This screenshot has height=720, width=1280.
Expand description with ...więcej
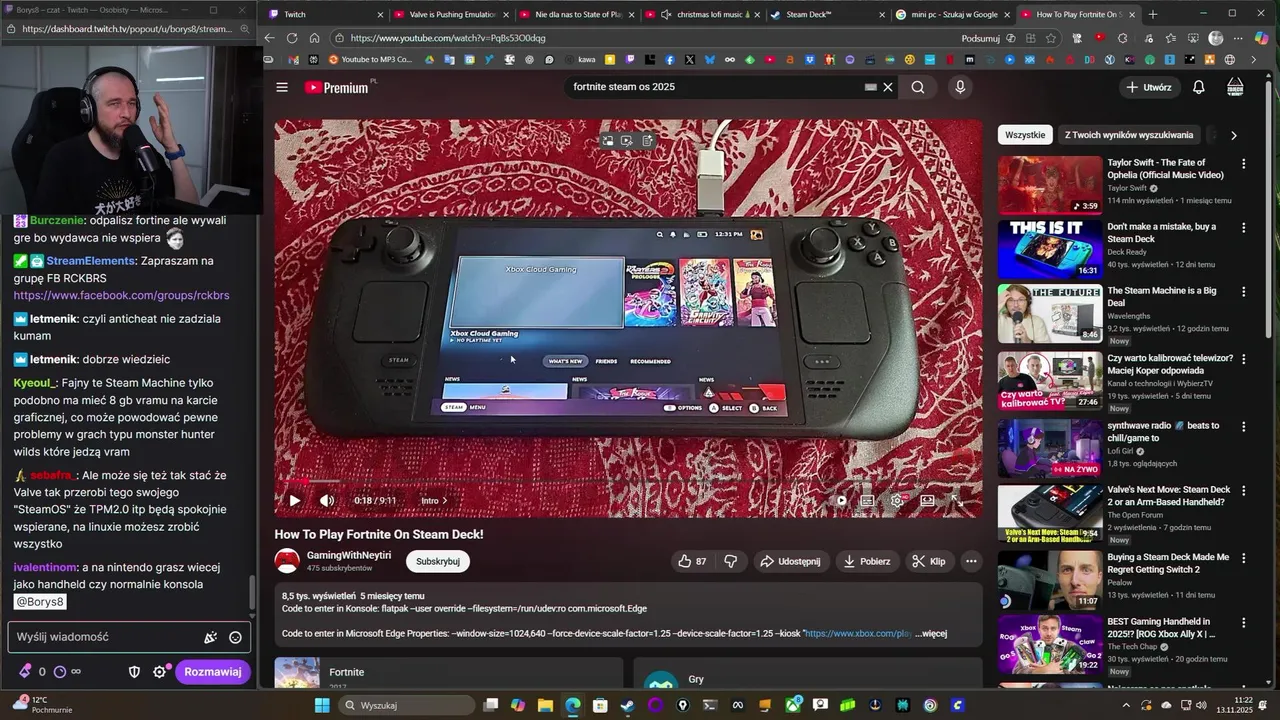pyautogui.click(x=931, y=633)
